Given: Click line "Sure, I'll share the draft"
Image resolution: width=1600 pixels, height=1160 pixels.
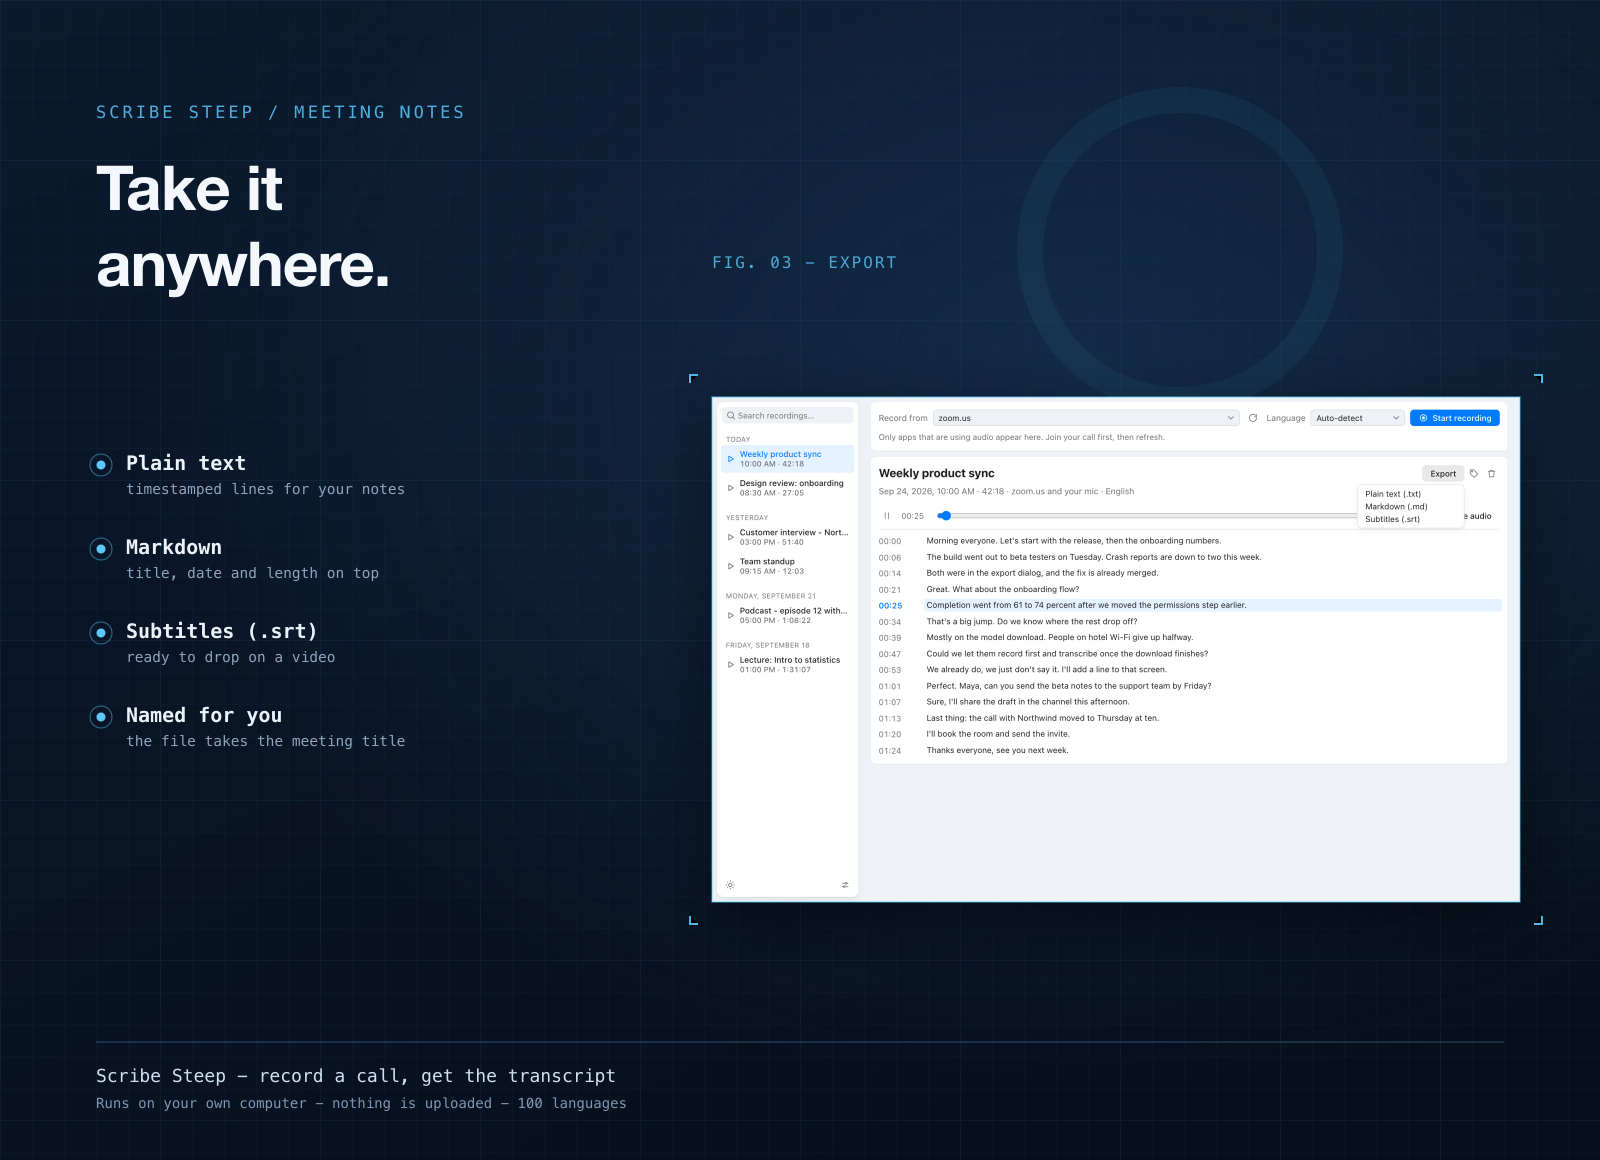Looking at the screenshot, I should [x=1028, y=702].
